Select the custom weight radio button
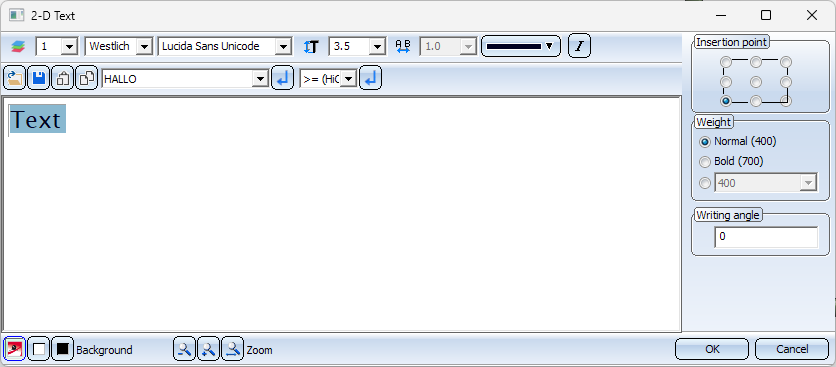Image resolution: width=836 pixels, height=367 pixels. (705, 183)
